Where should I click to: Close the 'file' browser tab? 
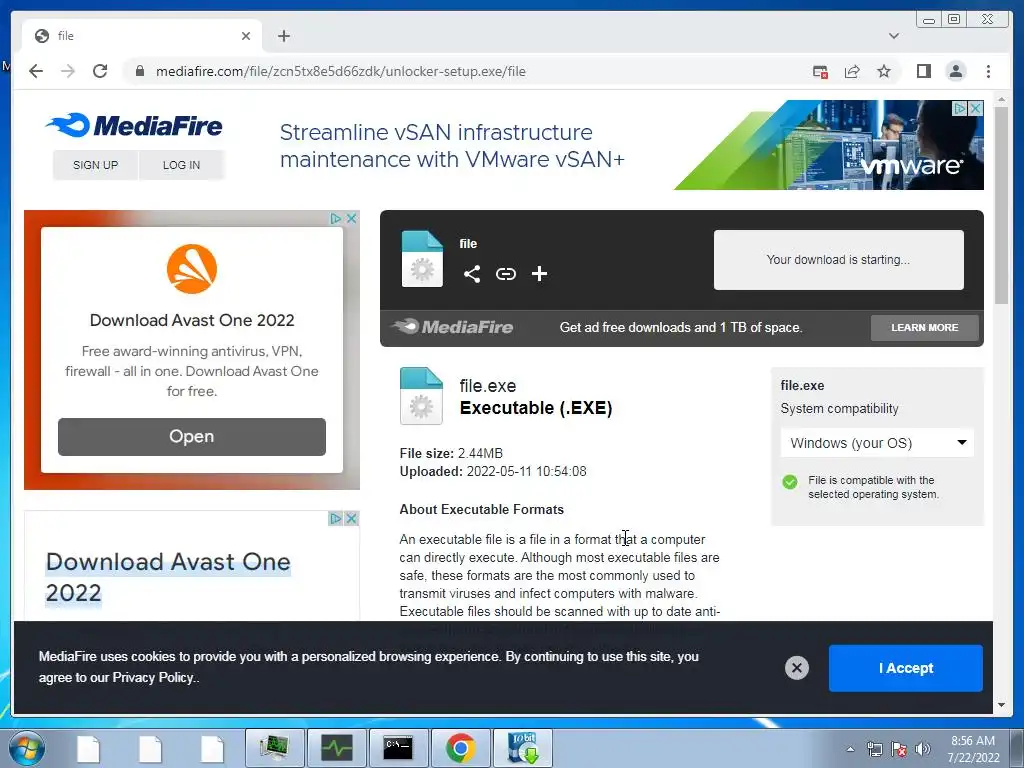tap(246, 36)
